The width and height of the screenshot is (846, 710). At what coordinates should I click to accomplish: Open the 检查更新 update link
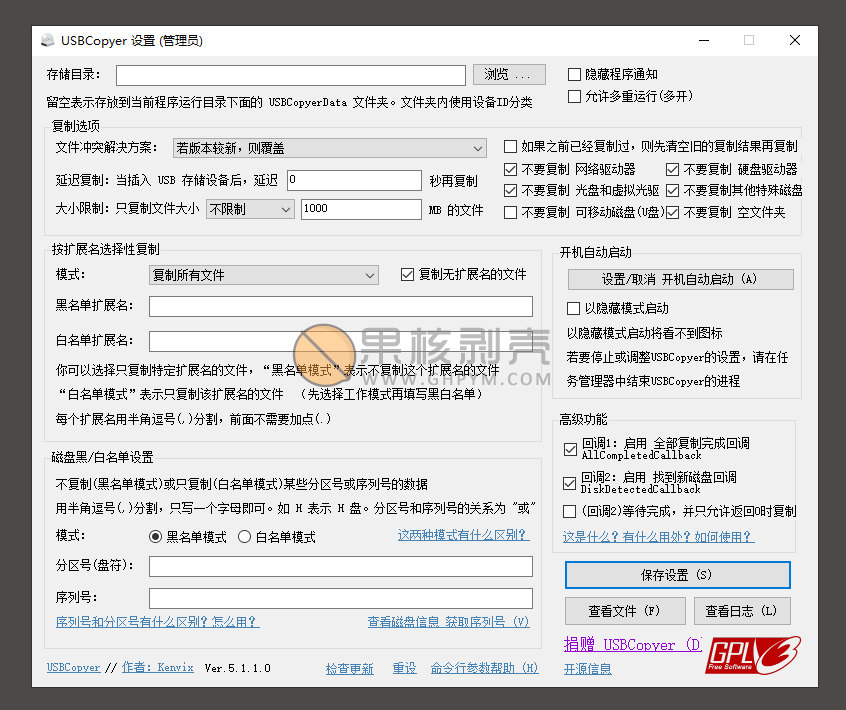click(x=349, y=668)
